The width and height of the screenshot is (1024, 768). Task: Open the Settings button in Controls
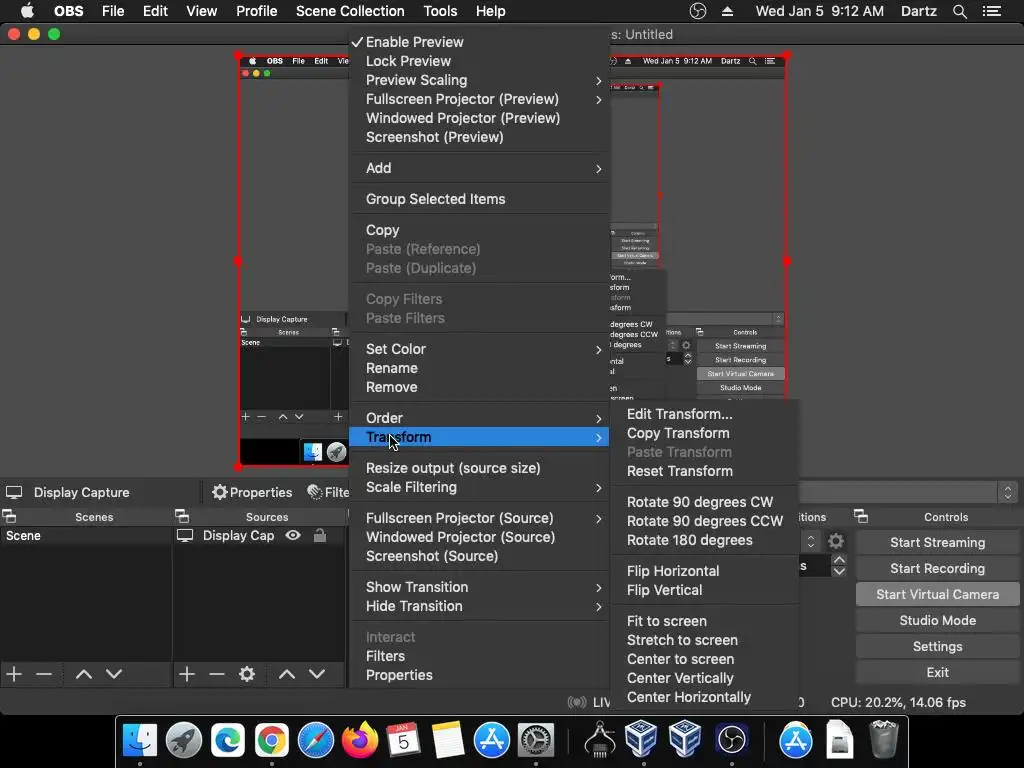[x=937, y=647]
